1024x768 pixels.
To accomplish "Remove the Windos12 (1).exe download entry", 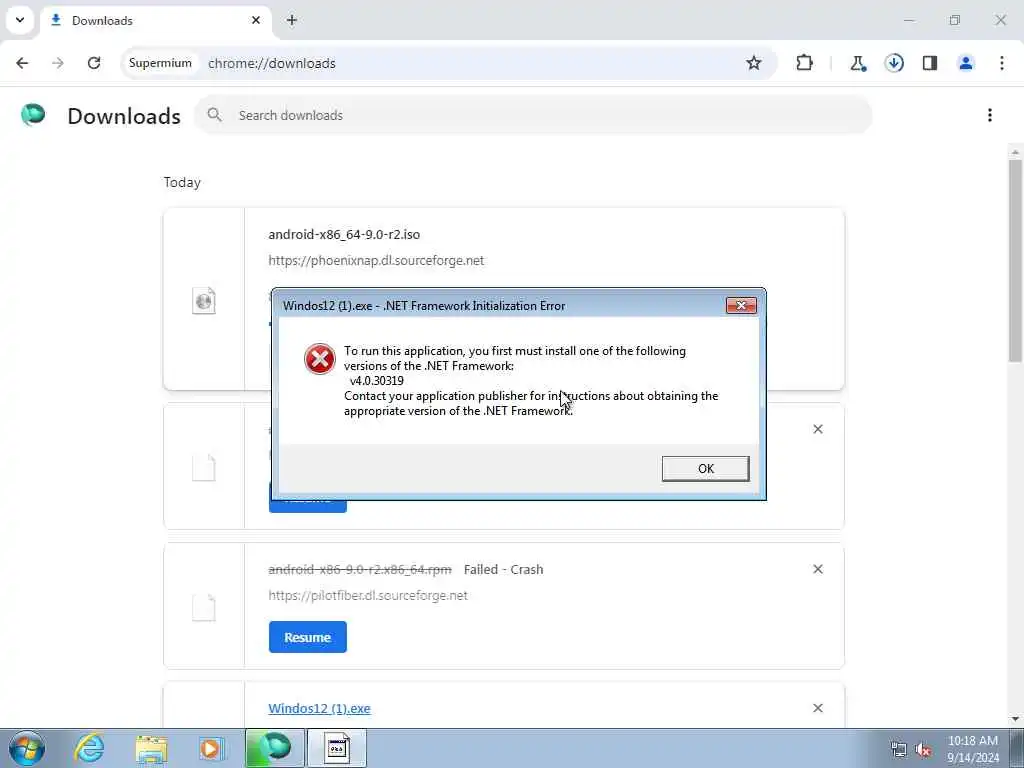I will [818, 708].
